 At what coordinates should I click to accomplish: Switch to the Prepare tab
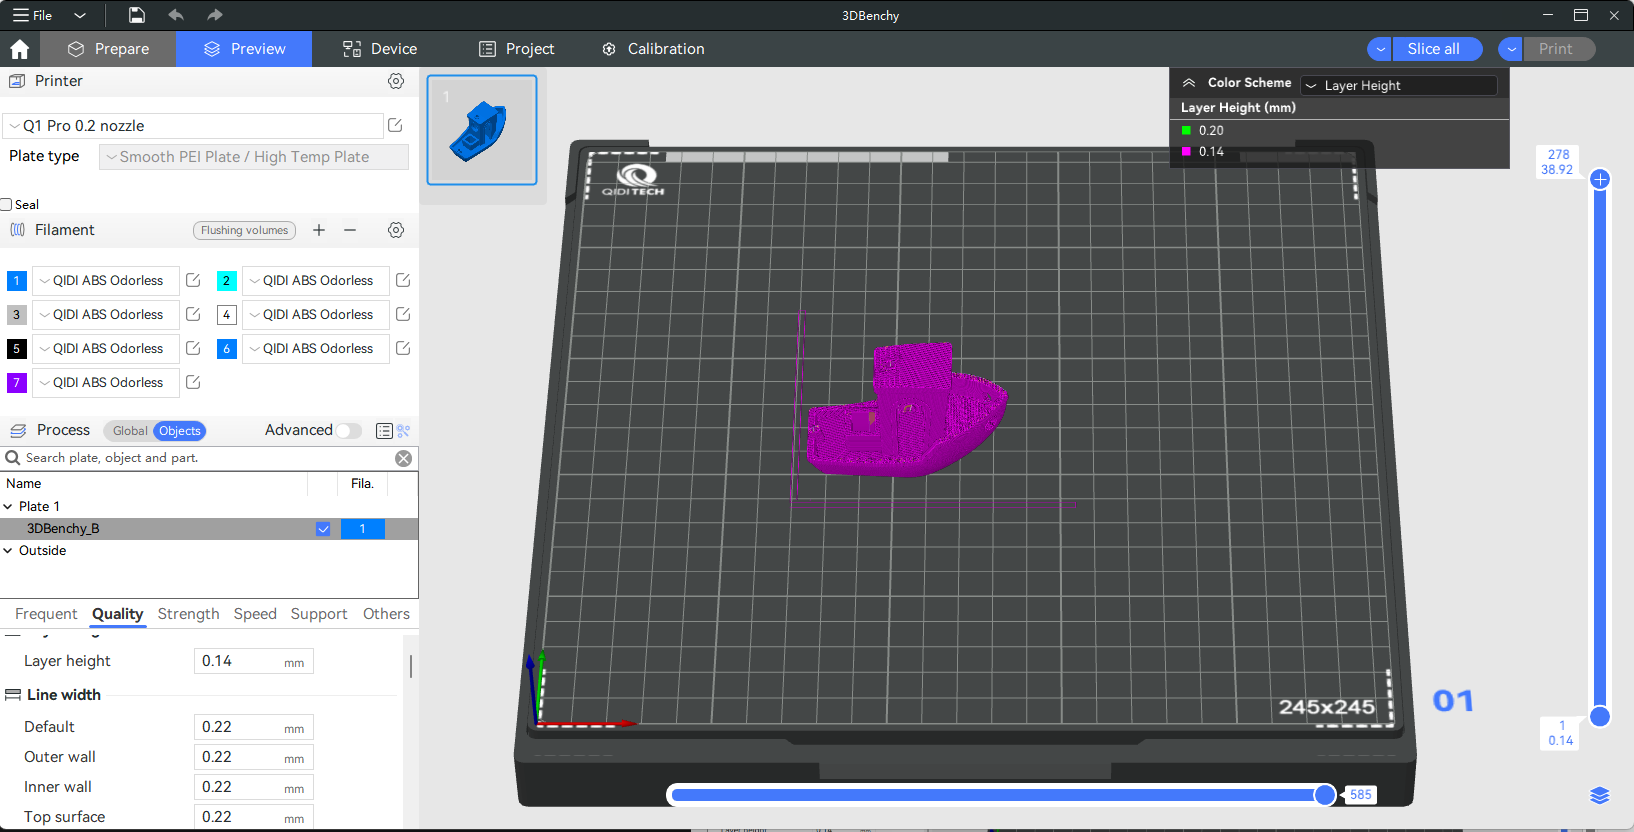[x=108, y=49]
